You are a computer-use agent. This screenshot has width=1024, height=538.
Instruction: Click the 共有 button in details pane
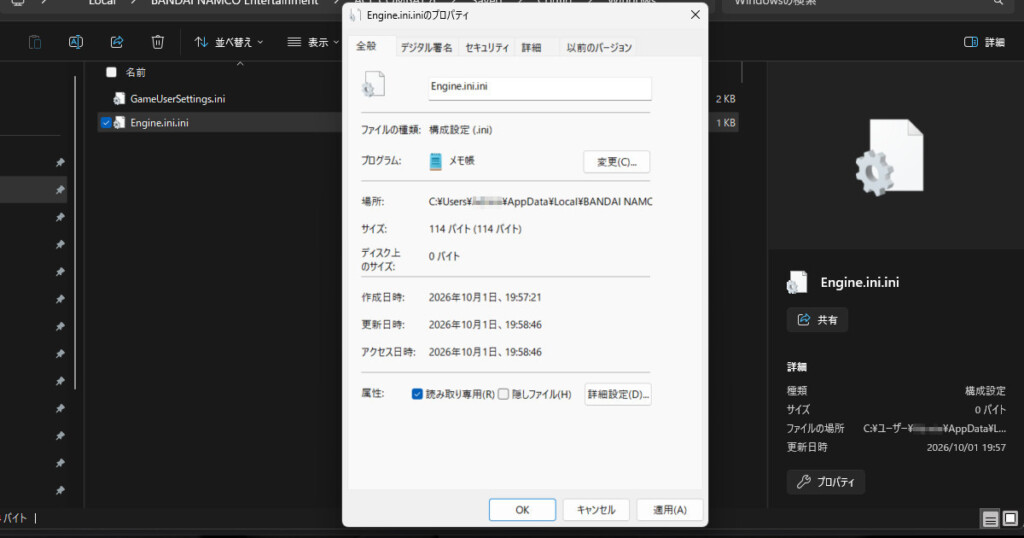pyautogui.click(x=817, y=320)
